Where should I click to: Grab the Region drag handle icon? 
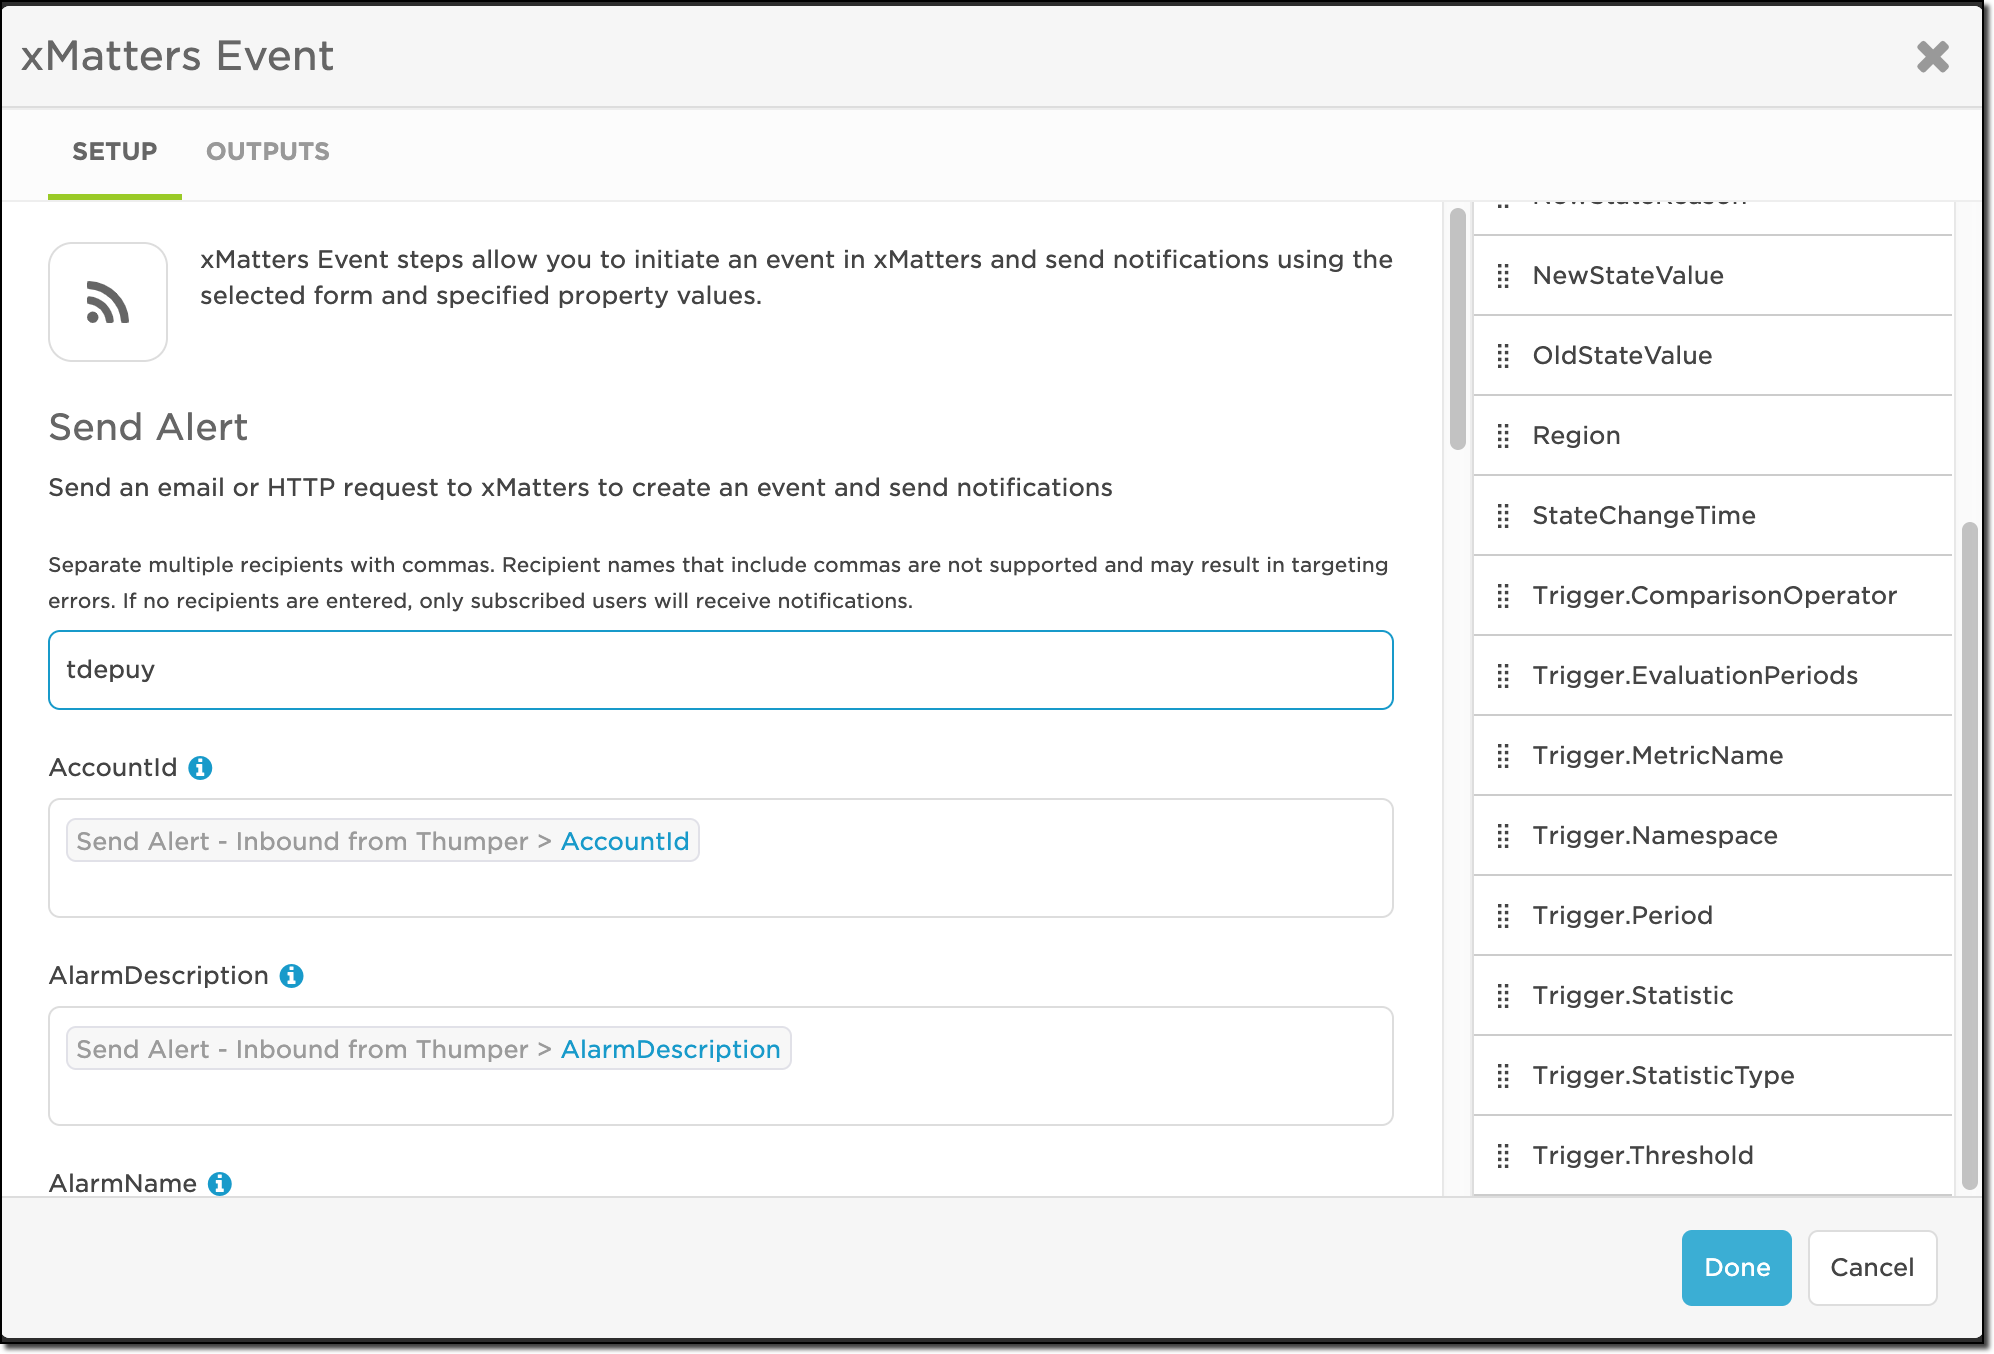point(1503,436)
